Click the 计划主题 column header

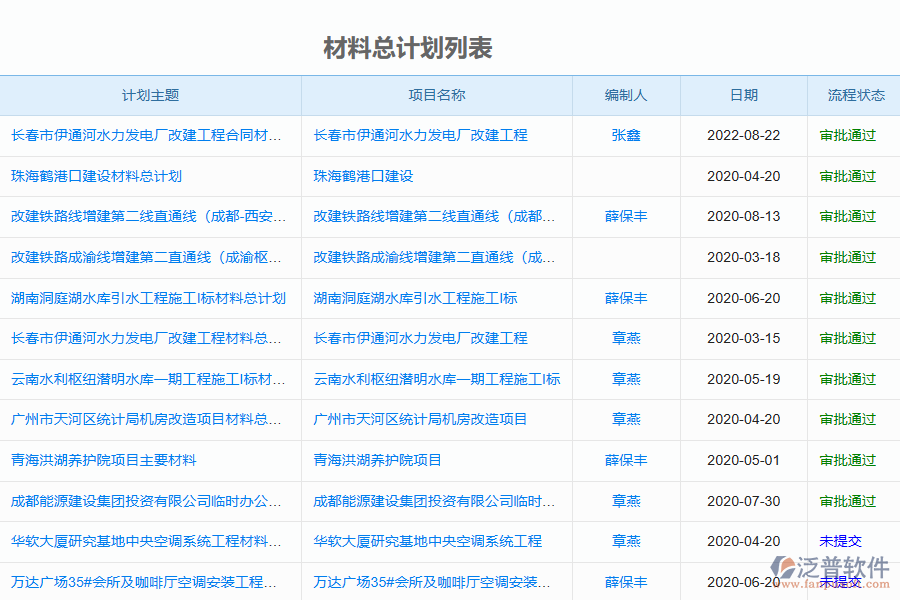[152, 96]
